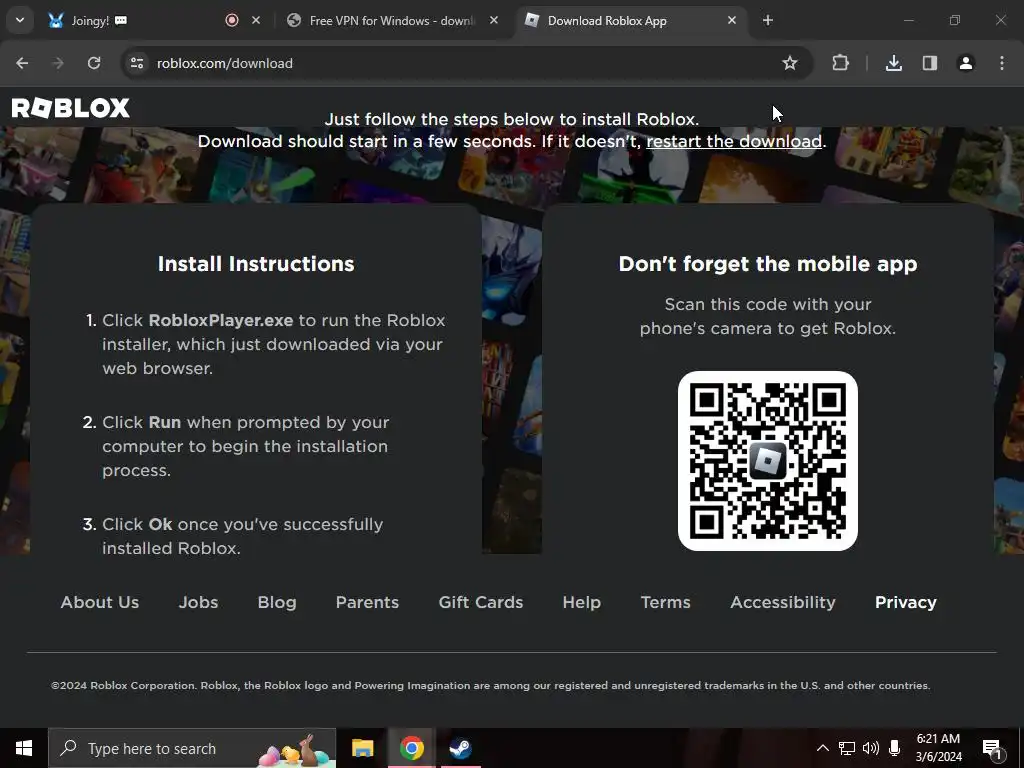Open Blog footer link
1024x768 pixels.
pyautogui.click(x=277, y=602)
